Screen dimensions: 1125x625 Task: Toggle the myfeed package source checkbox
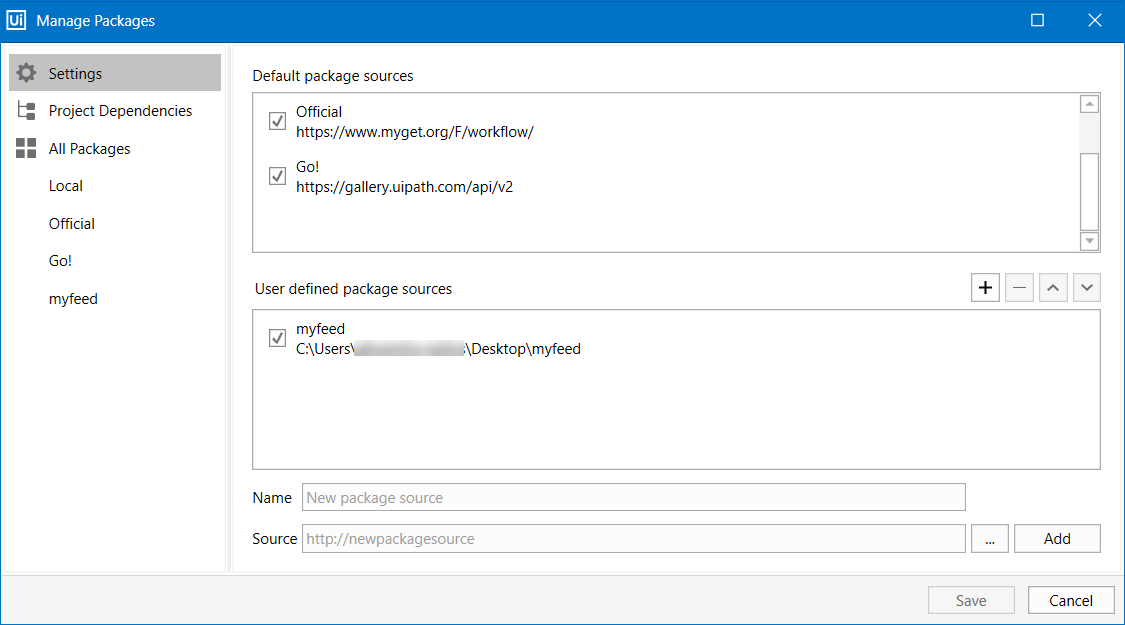point(277,338)
